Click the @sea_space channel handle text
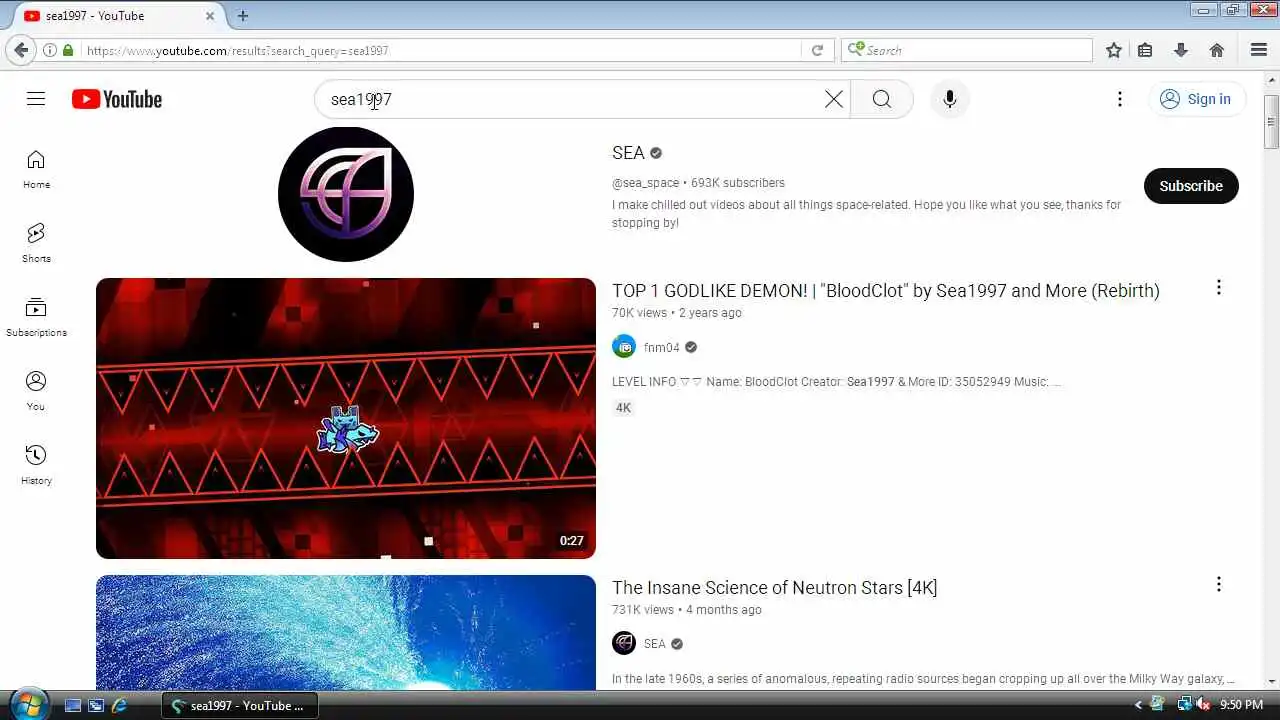Image resolution: width=1280 pixels, height=720 pixels. pos(645,183)
